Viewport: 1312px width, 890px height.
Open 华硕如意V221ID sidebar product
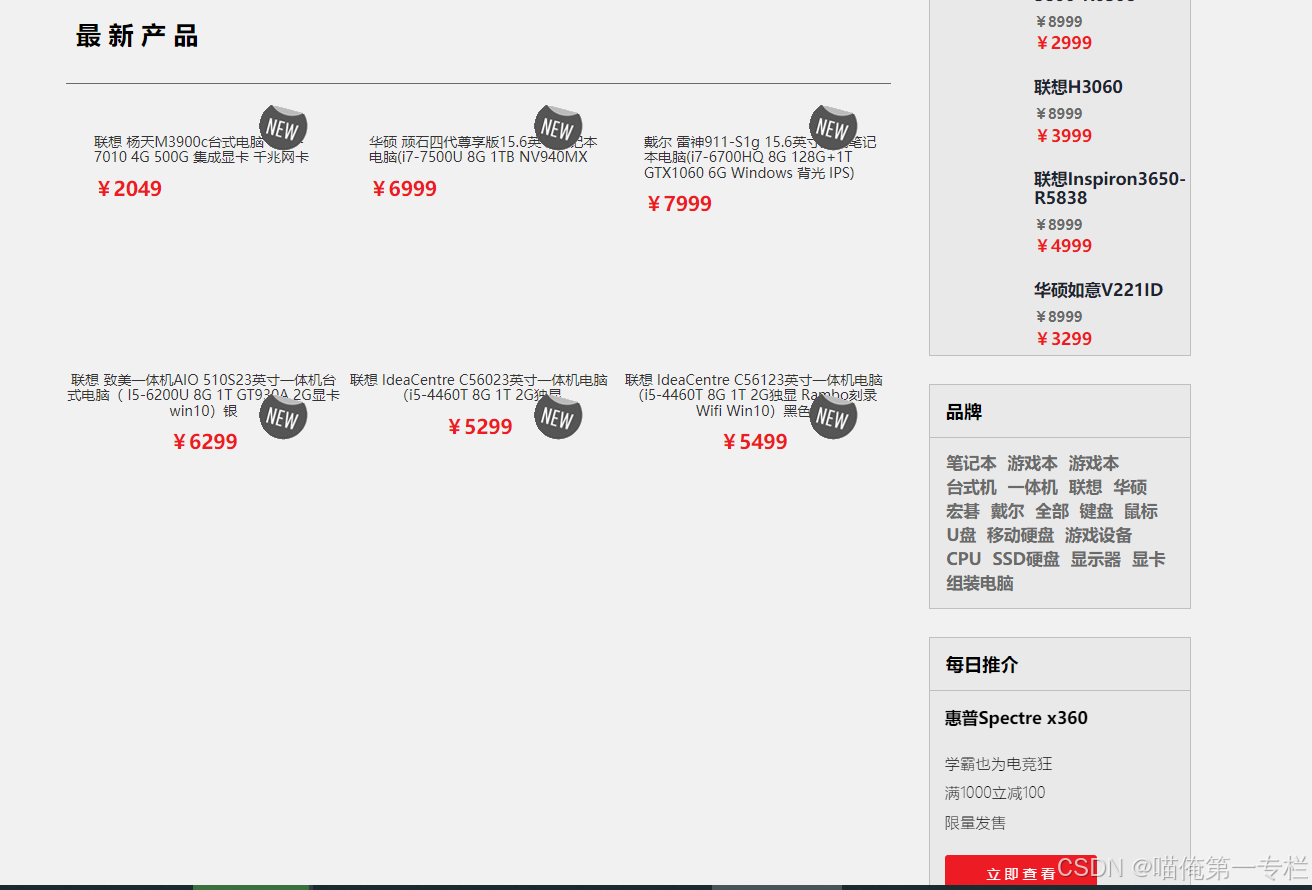point(1098,290)
